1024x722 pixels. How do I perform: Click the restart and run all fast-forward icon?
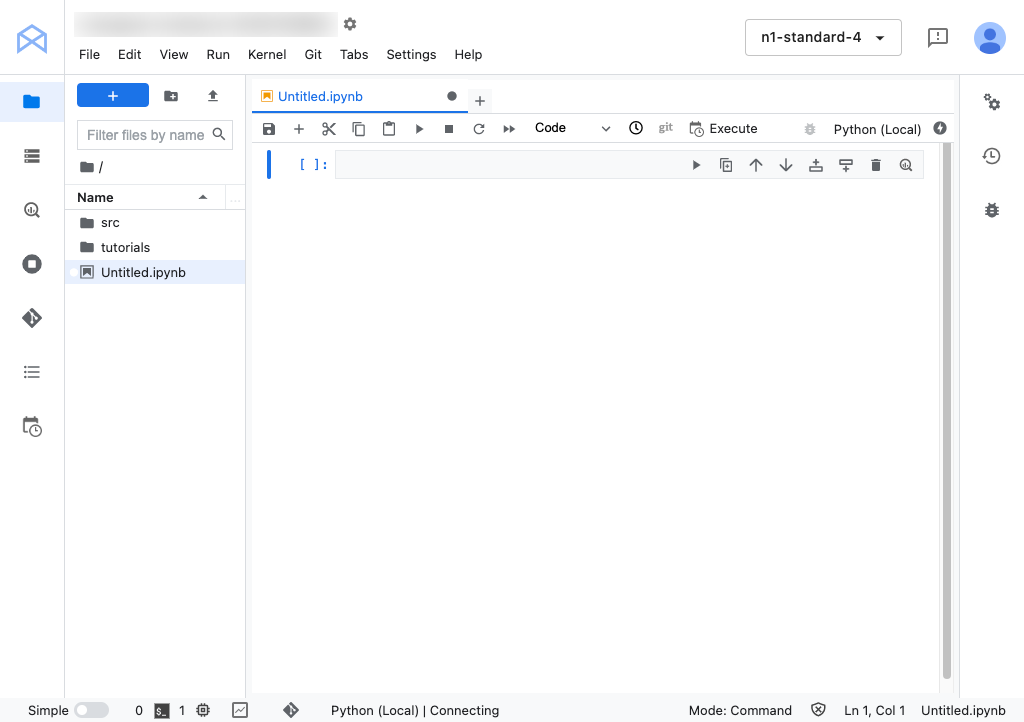(x=509, y=129)
